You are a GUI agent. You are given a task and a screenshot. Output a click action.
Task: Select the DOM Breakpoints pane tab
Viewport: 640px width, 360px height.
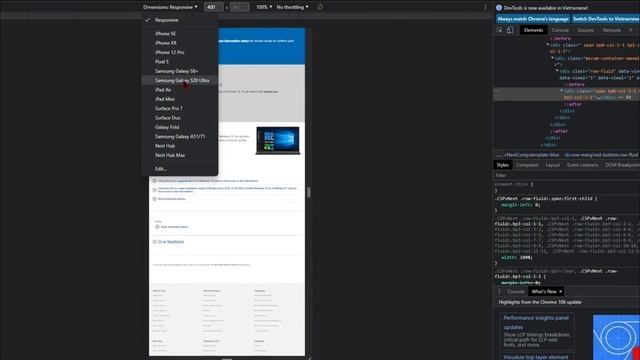click(x=622, y=165)
